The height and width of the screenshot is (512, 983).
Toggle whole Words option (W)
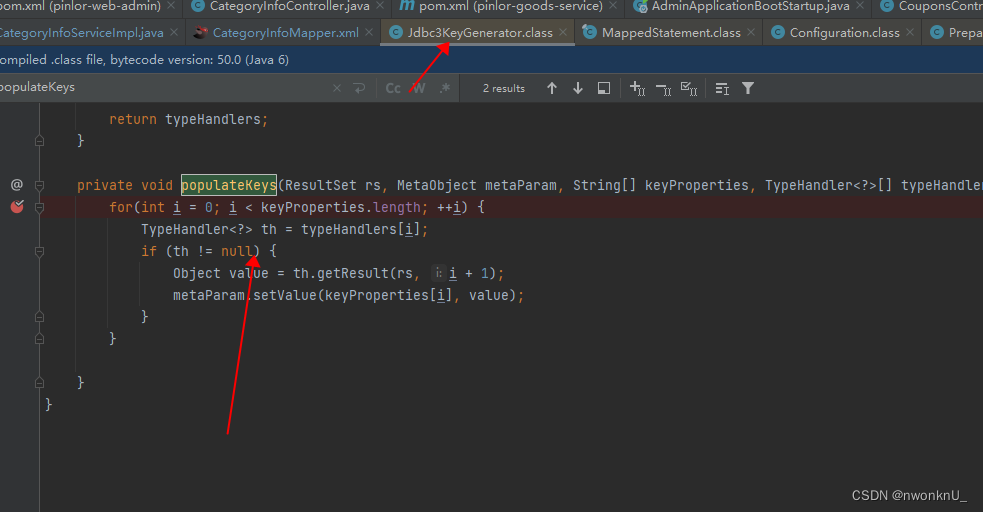(419, 88)
